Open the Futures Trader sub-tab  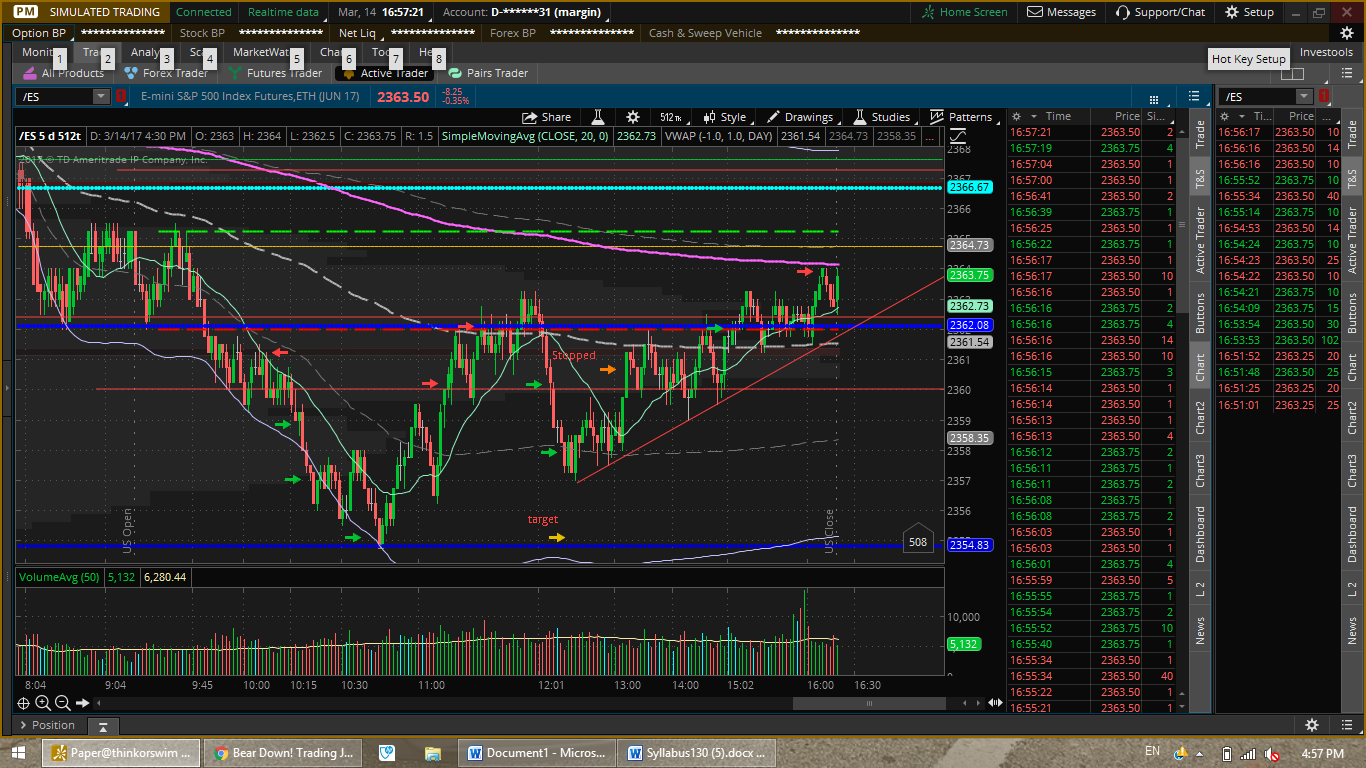(275, 73)
